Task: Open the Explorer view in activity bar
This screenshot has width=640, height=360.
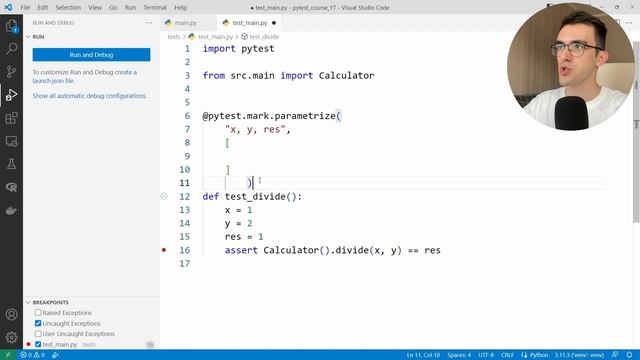Action: click(11, 26)
